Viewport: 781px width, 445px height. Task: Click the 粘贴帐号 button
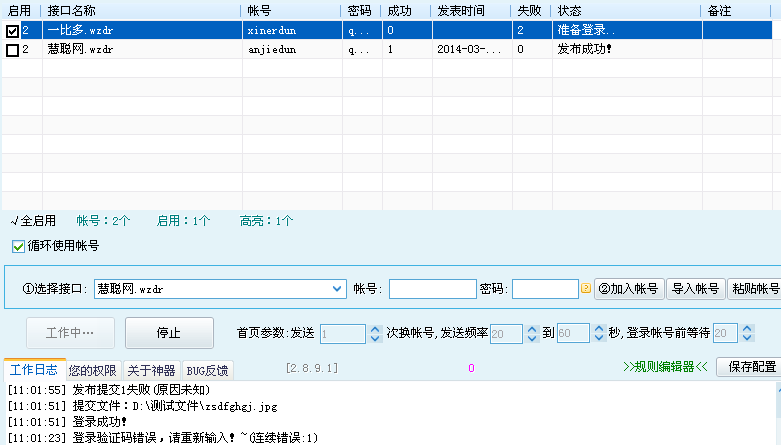pyautogui.click(x=755, y=289)
